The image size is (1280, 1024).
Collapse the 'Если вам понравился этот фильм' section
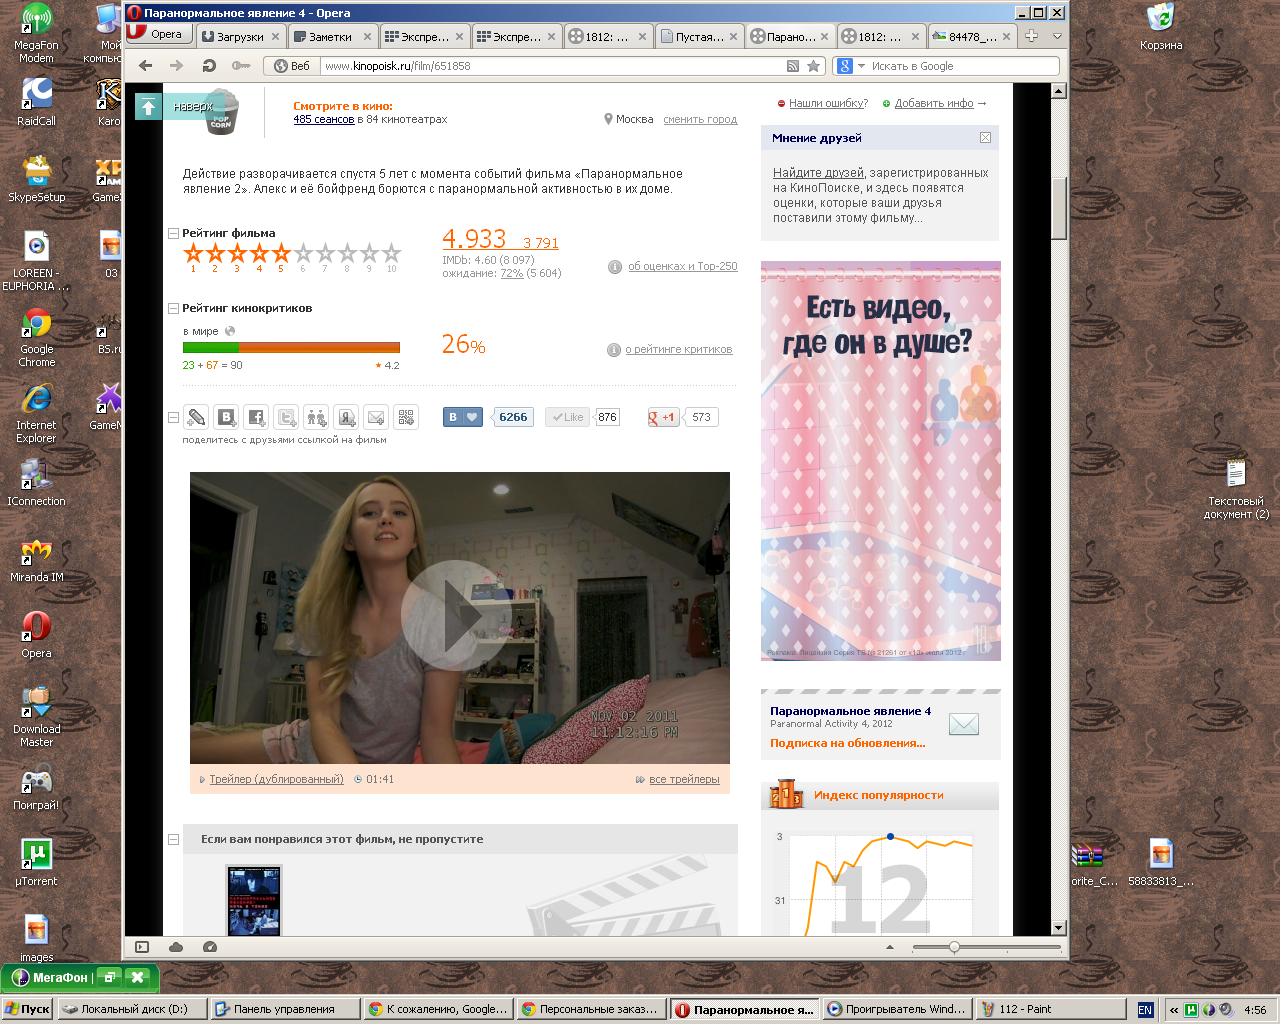tap(173, 839)
